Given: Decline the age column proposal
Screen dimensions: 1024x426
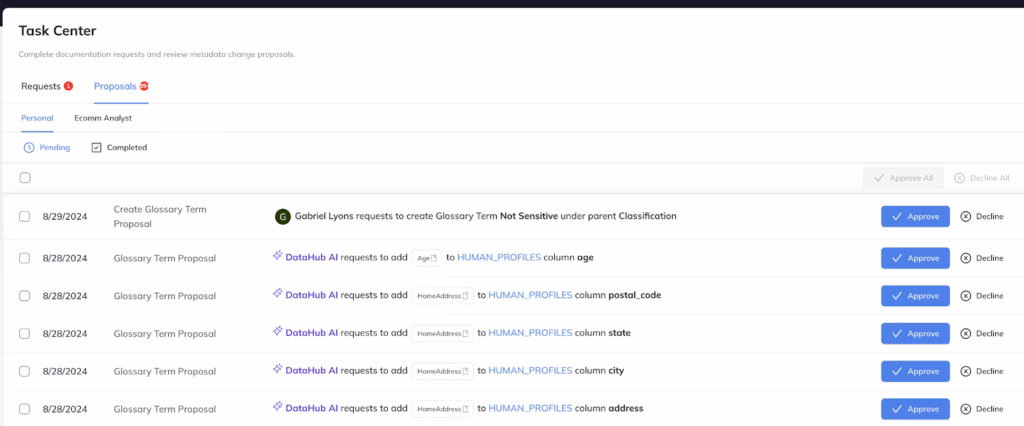Looking at the screenshot, I should 982,258.
